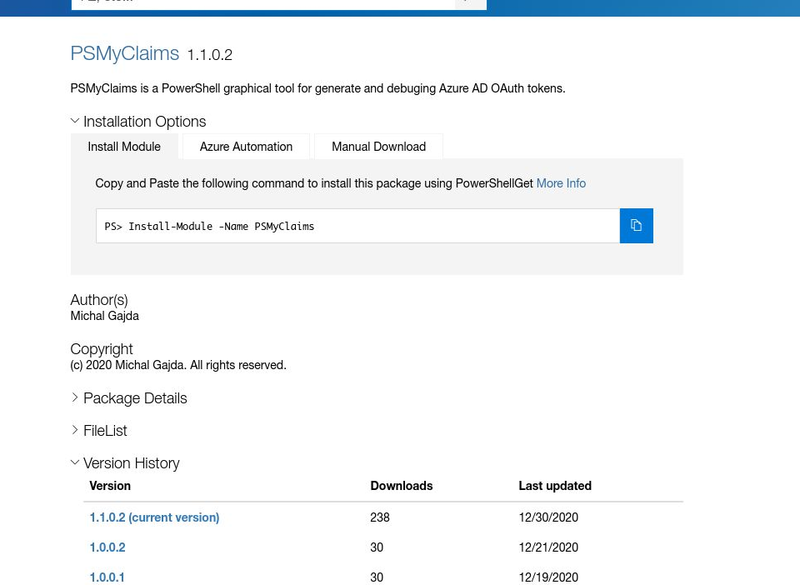Select the 12/21/2020 last updated date
The height and width of the screenshot is (585, 800).
pyautogui.click(x=548, y=547)
